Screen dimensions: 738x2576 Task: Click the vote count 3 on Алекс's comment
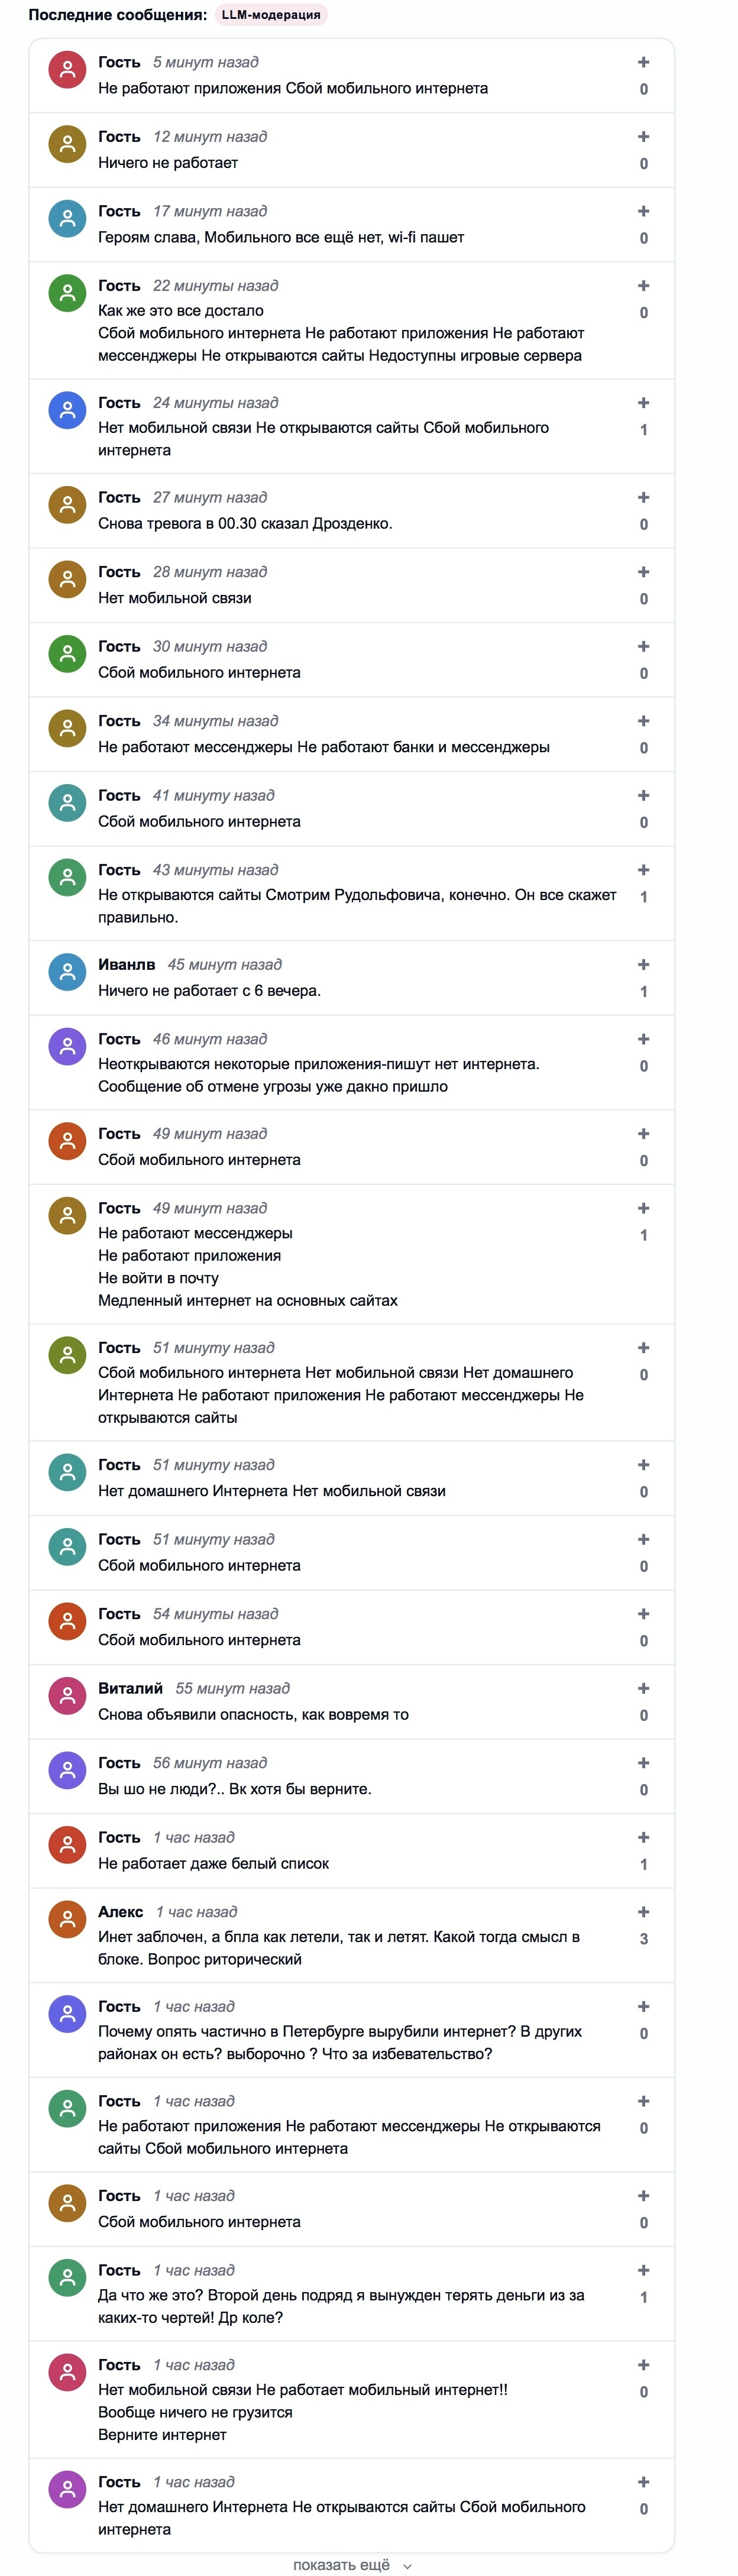(643, 1938)
